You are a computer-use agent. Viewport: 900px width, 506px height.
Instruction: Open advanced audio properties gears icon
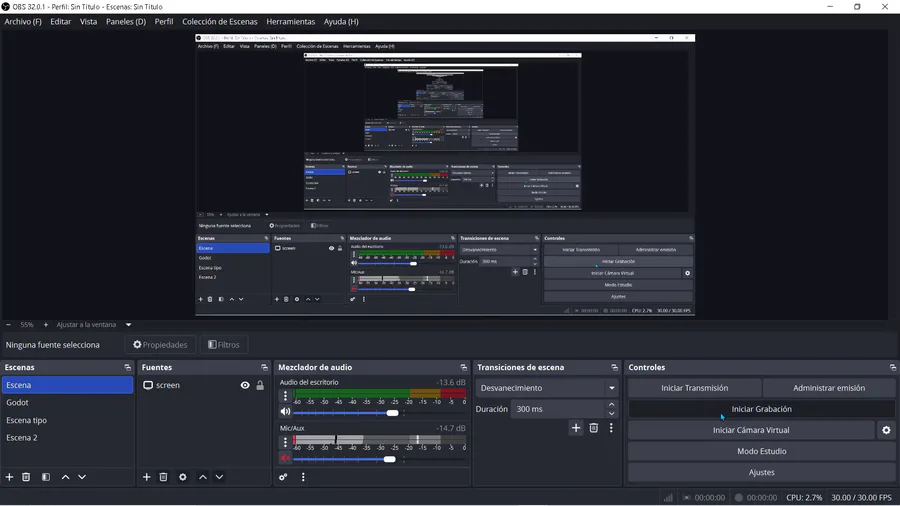coord(283,477)
